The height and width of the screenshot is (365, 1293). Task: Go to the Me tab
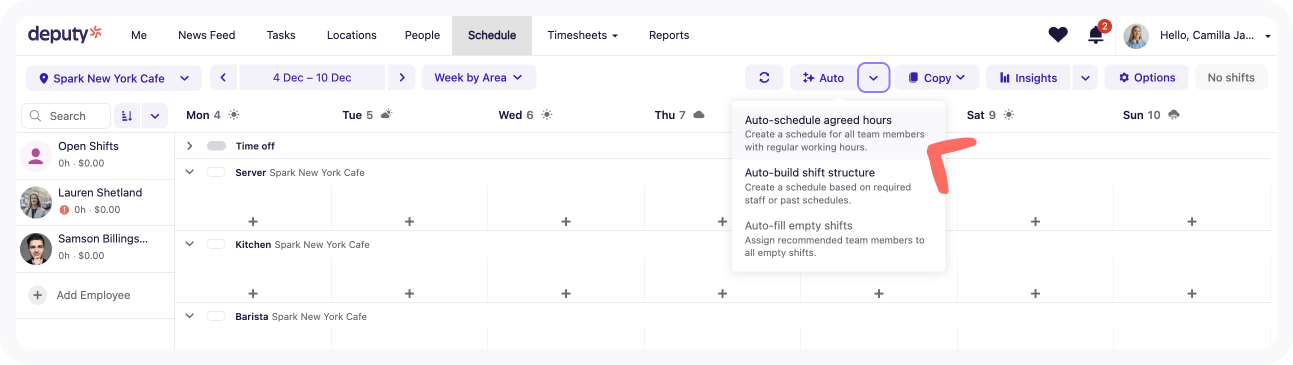click(139, 35)
